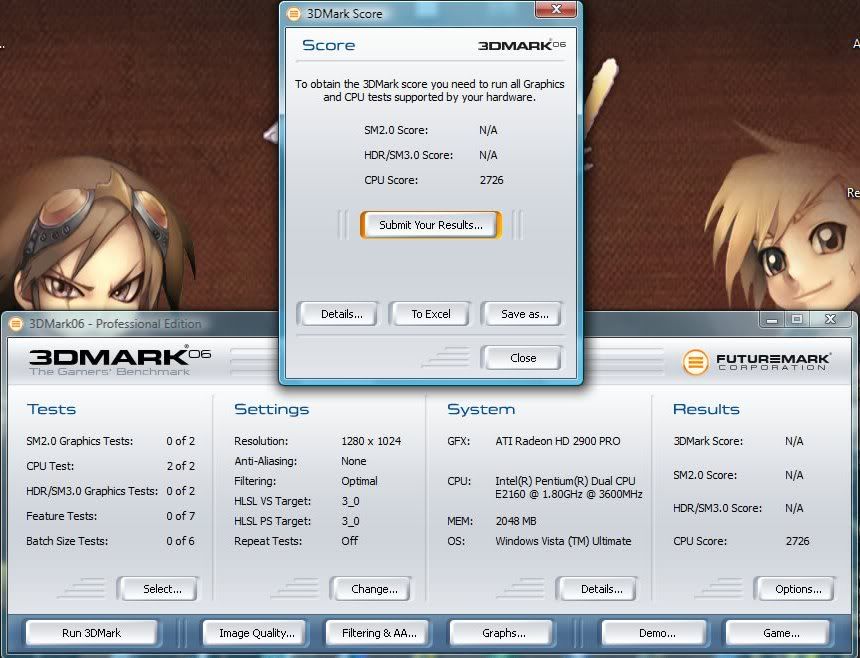Screen dimensions: 860x658
Task: Start the Demo
Action: 653,632
